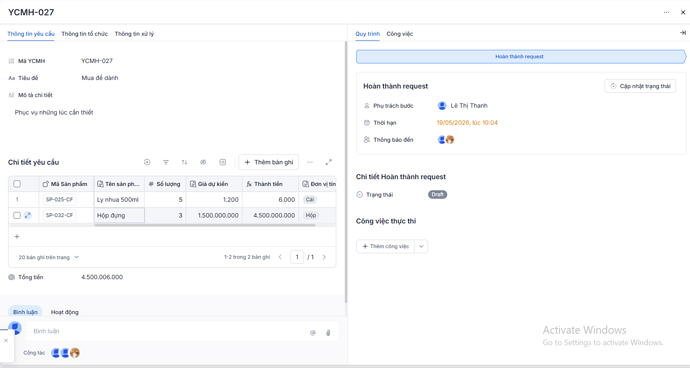This screenshot has width=690, height=368.
Task: Click the table horizontal scrollbar
Action: [205, 225]
